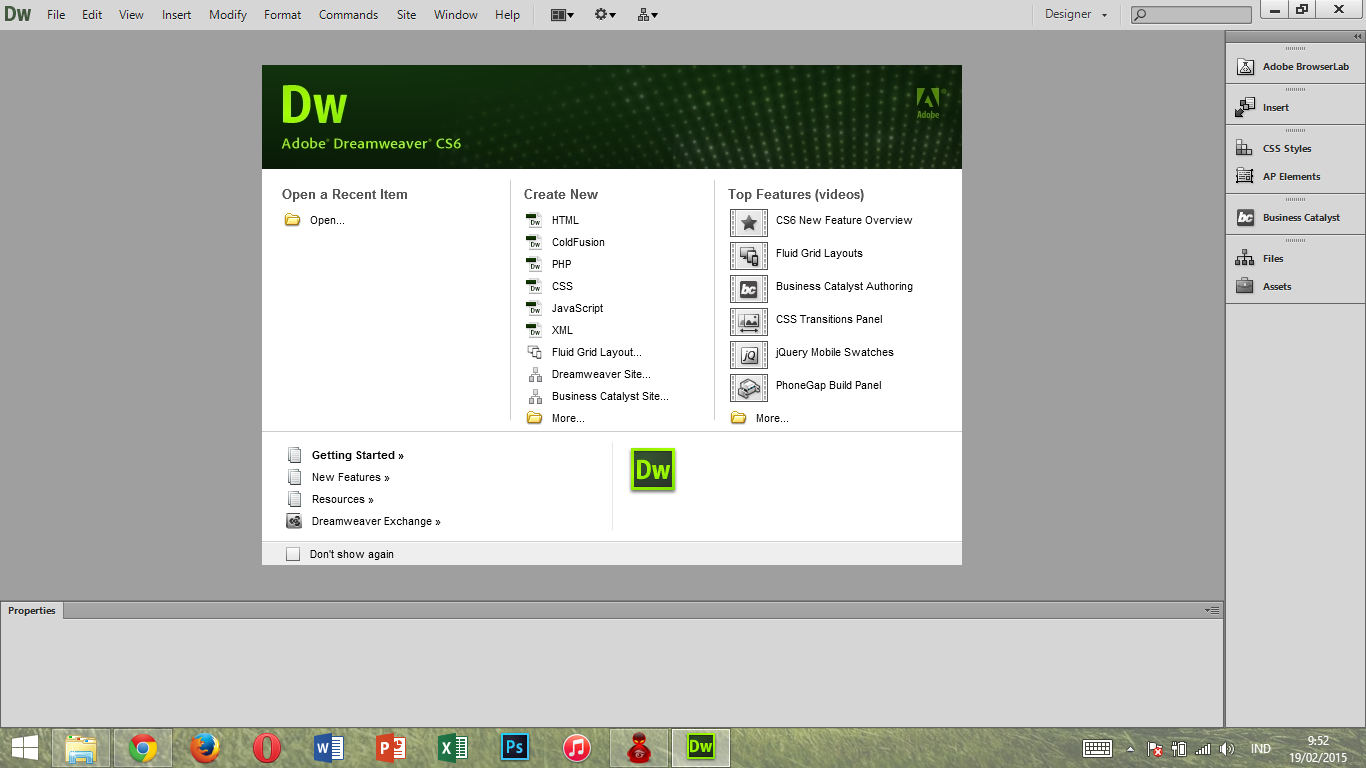Create a new CSS document
The image size is (1366, 768).
(562, 286)
